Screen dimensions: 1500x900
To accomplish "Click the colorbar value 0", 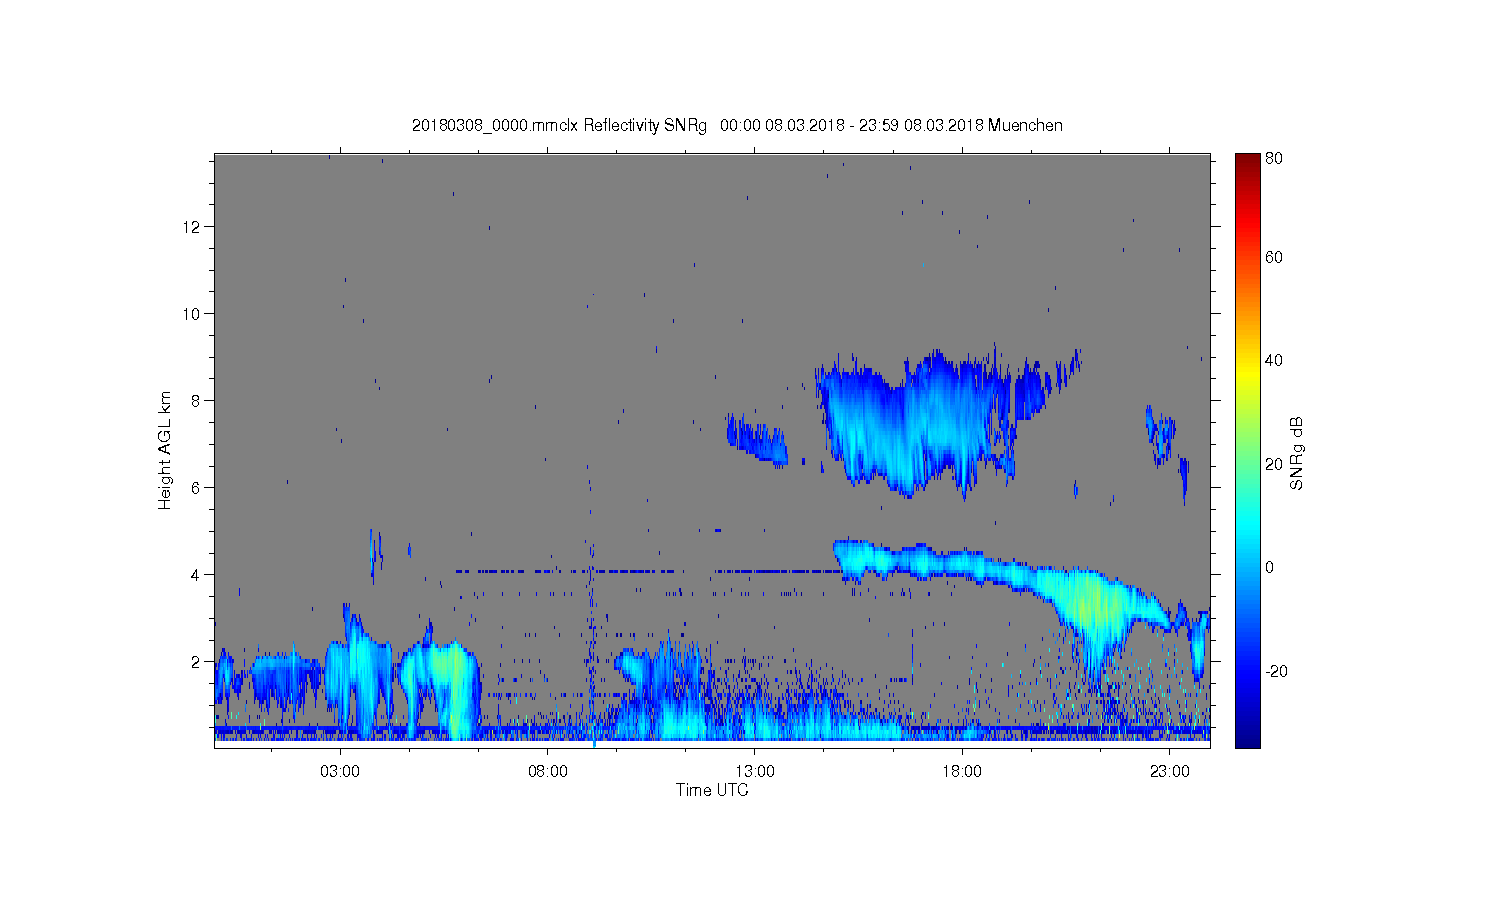I will pyautogui.click(x=1269, y=567).
